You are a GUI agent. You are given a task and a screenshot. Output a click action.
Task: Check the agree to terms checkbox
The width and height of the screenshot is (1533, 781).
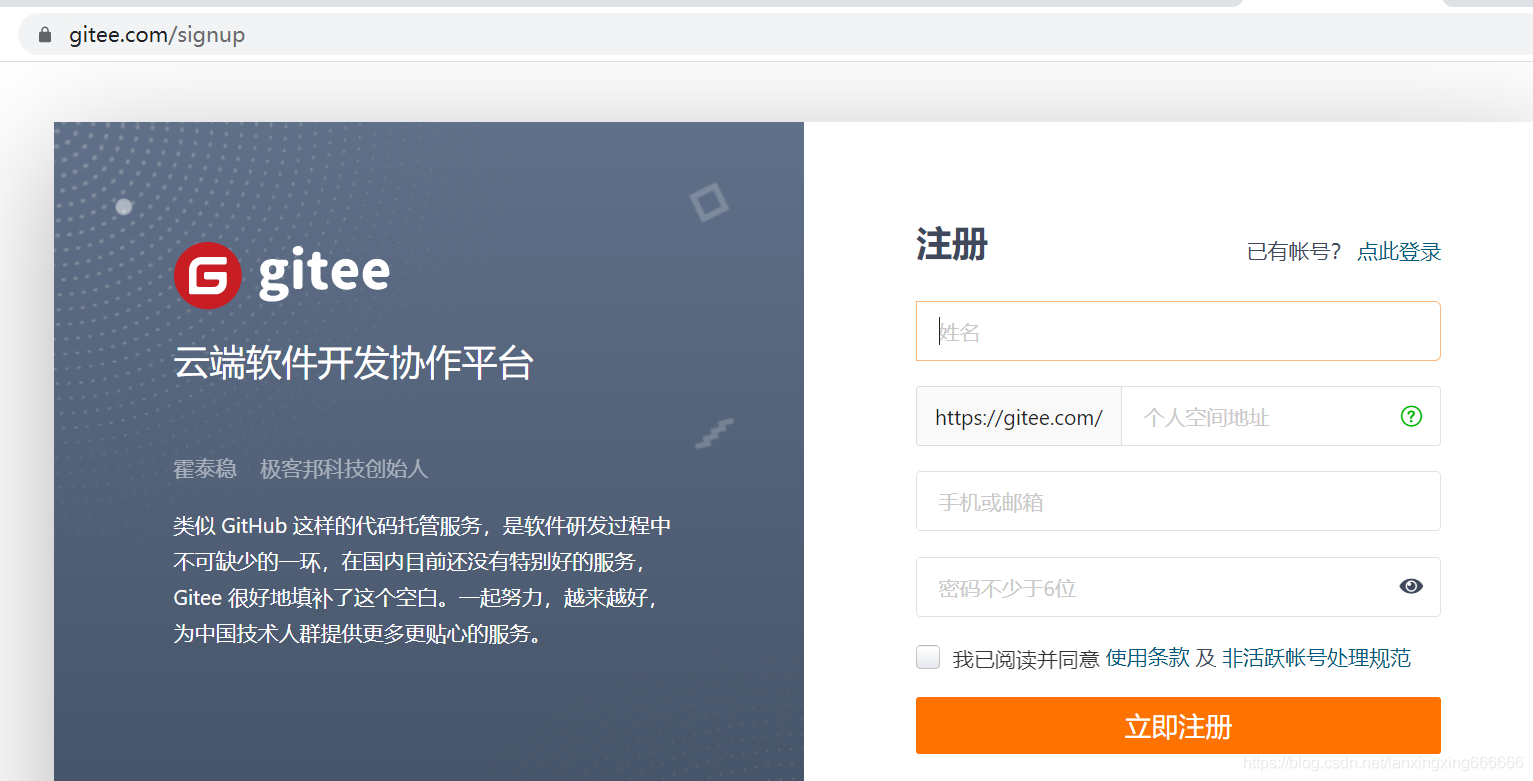pos(928,657)
